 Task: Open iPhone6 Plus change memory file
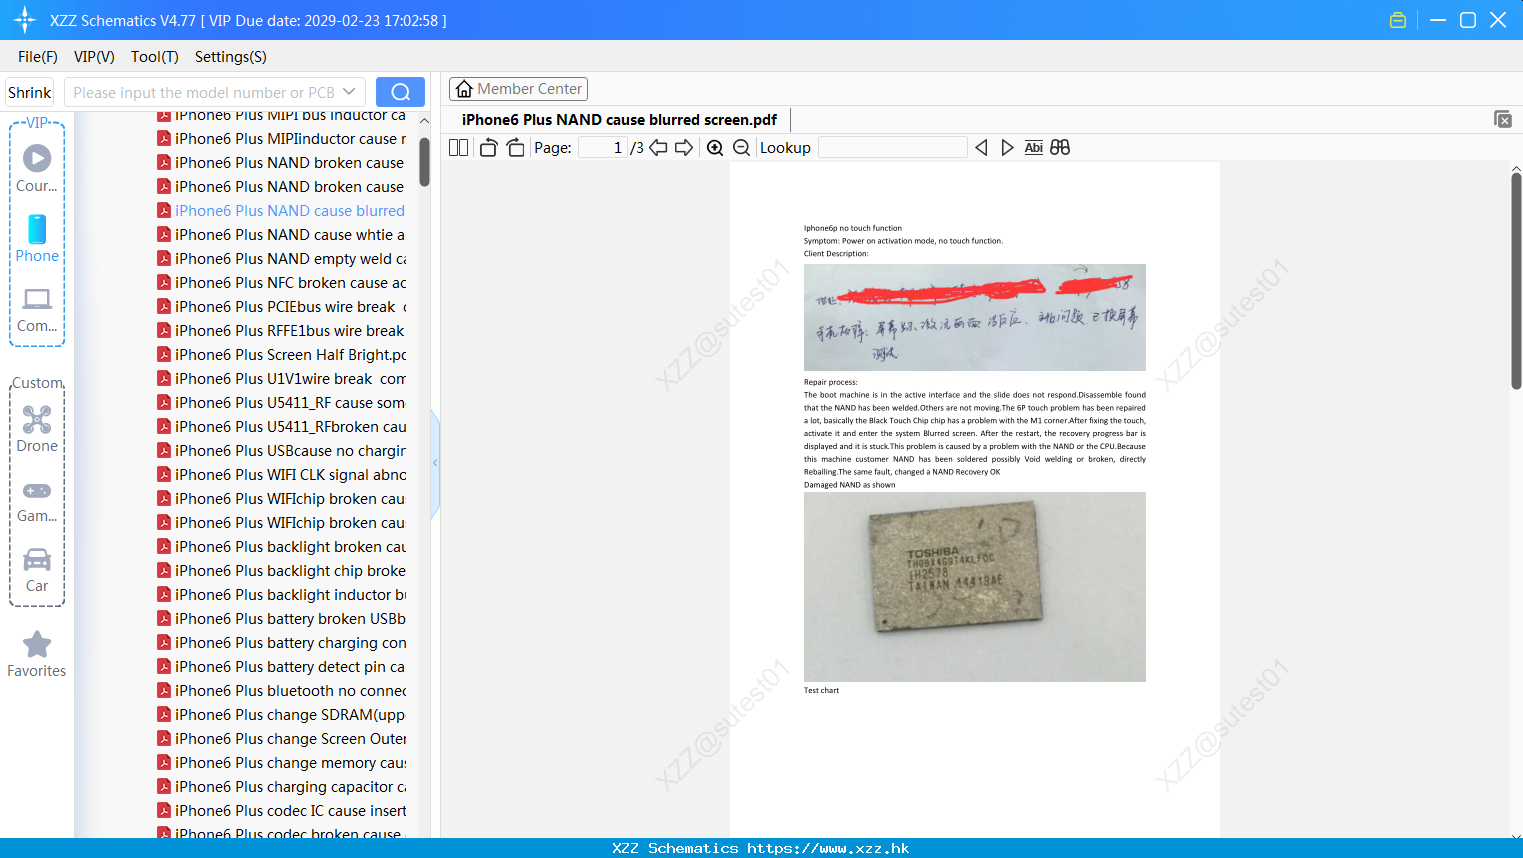click(281, 763)
